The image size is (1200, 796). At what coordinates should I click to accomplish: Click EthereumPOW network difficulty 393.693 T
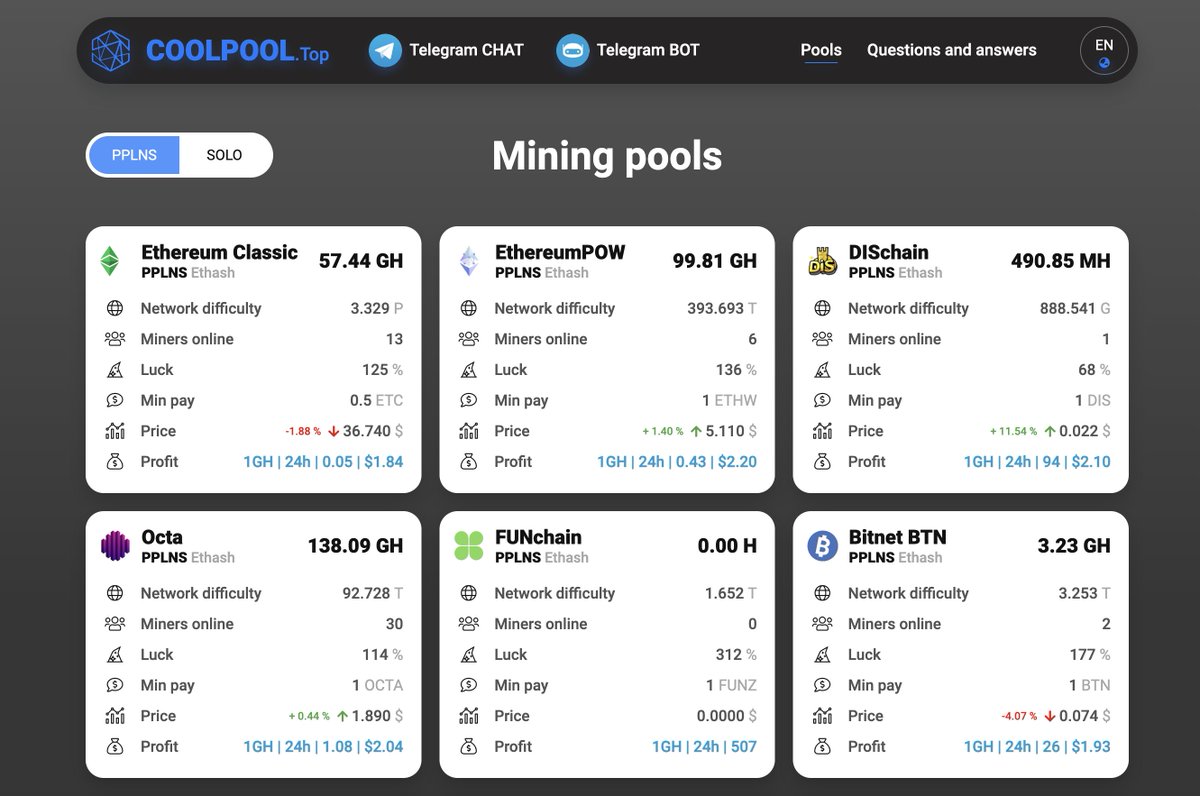click(722, 308)
